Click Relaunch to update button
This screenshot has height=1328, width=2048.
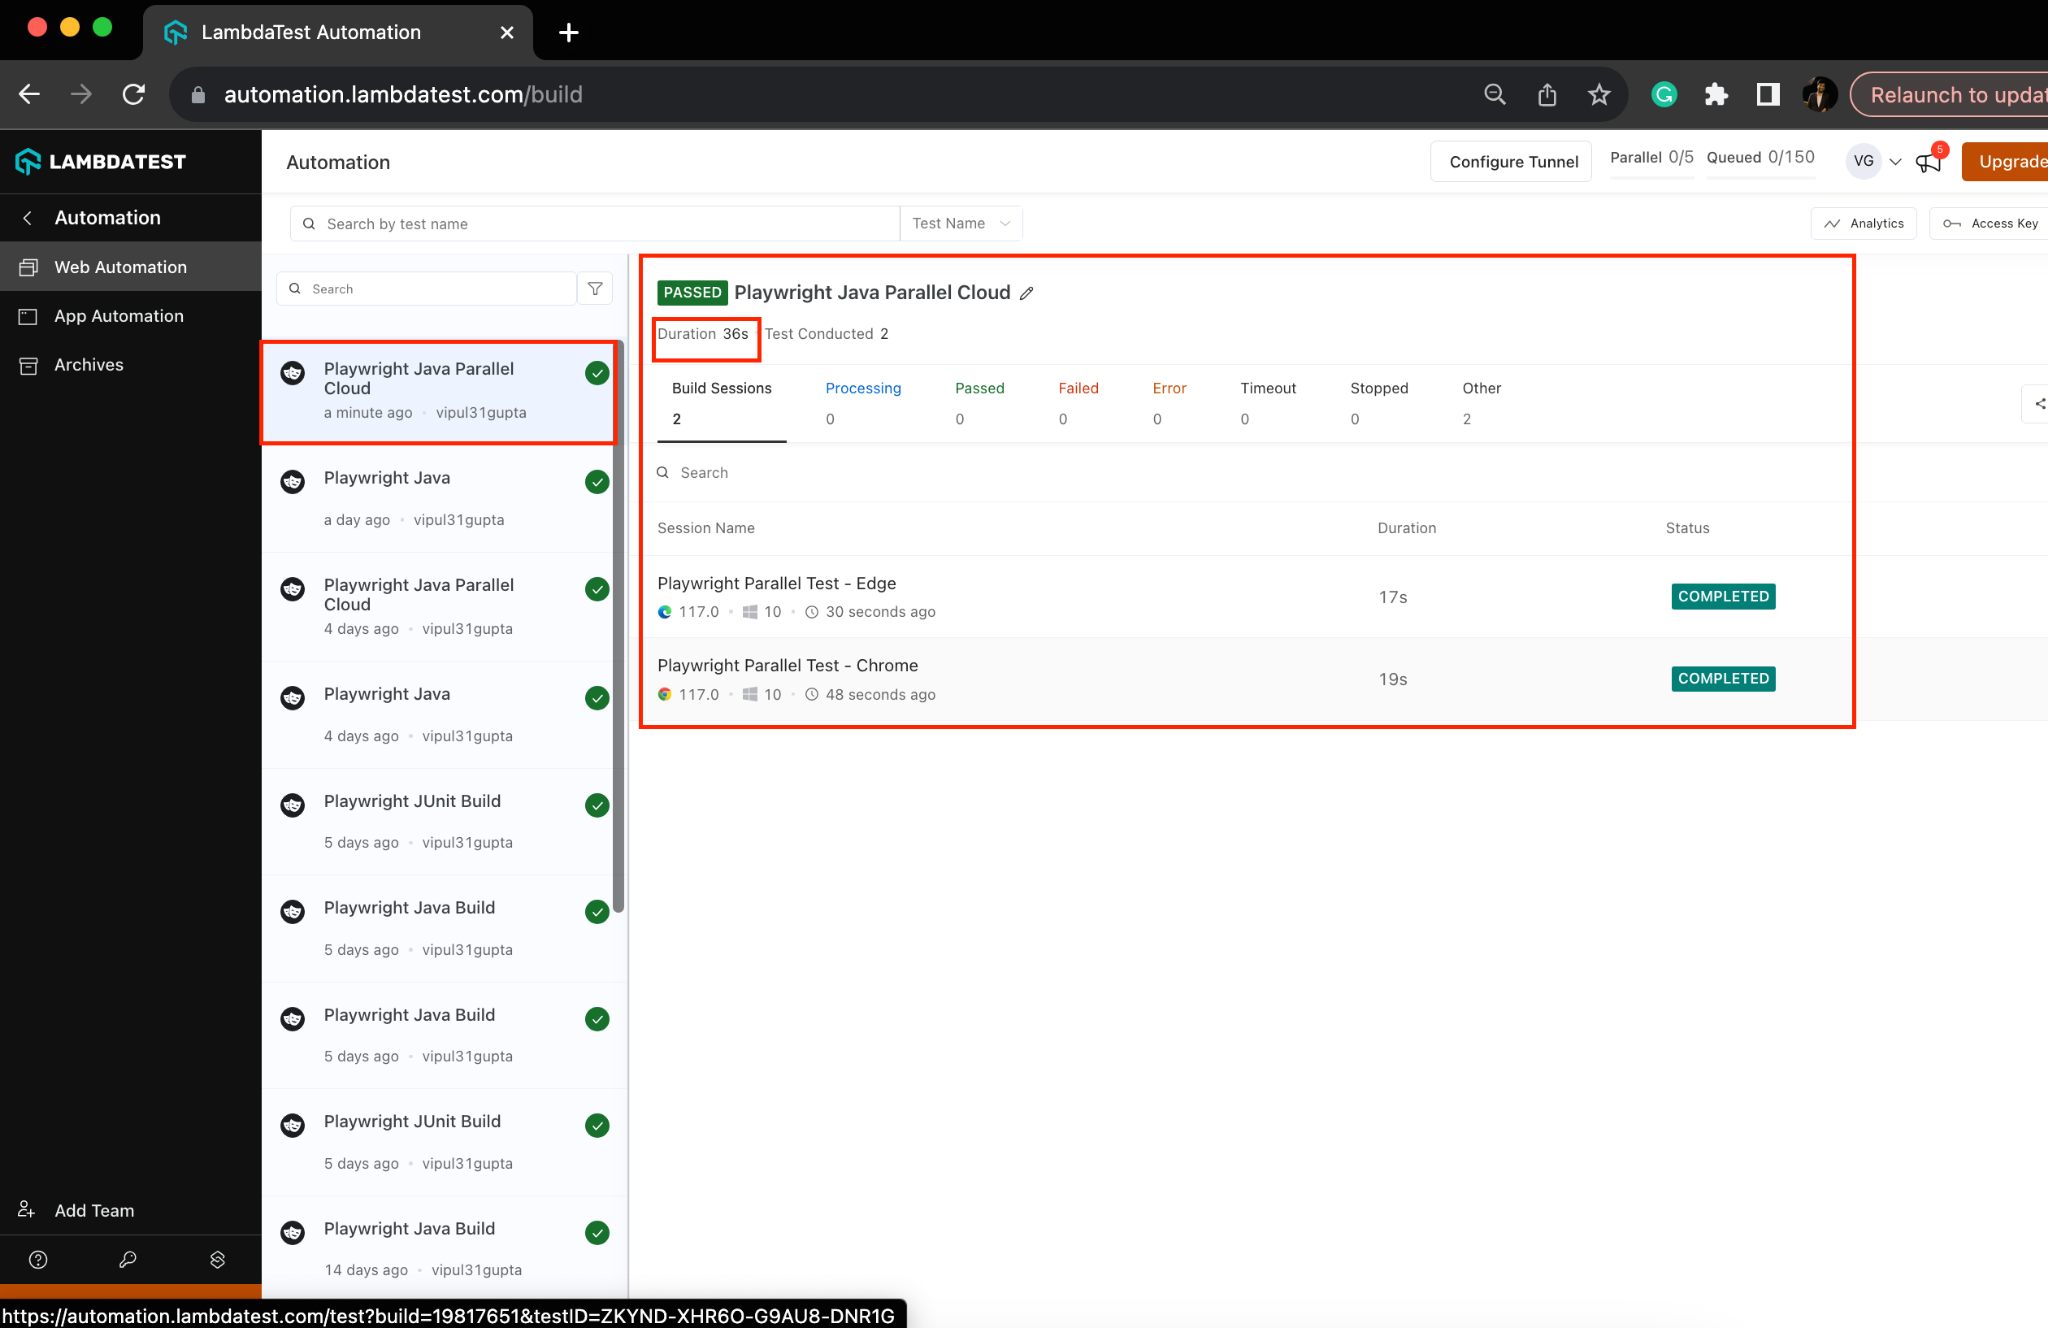click(x=1950, y=95)
